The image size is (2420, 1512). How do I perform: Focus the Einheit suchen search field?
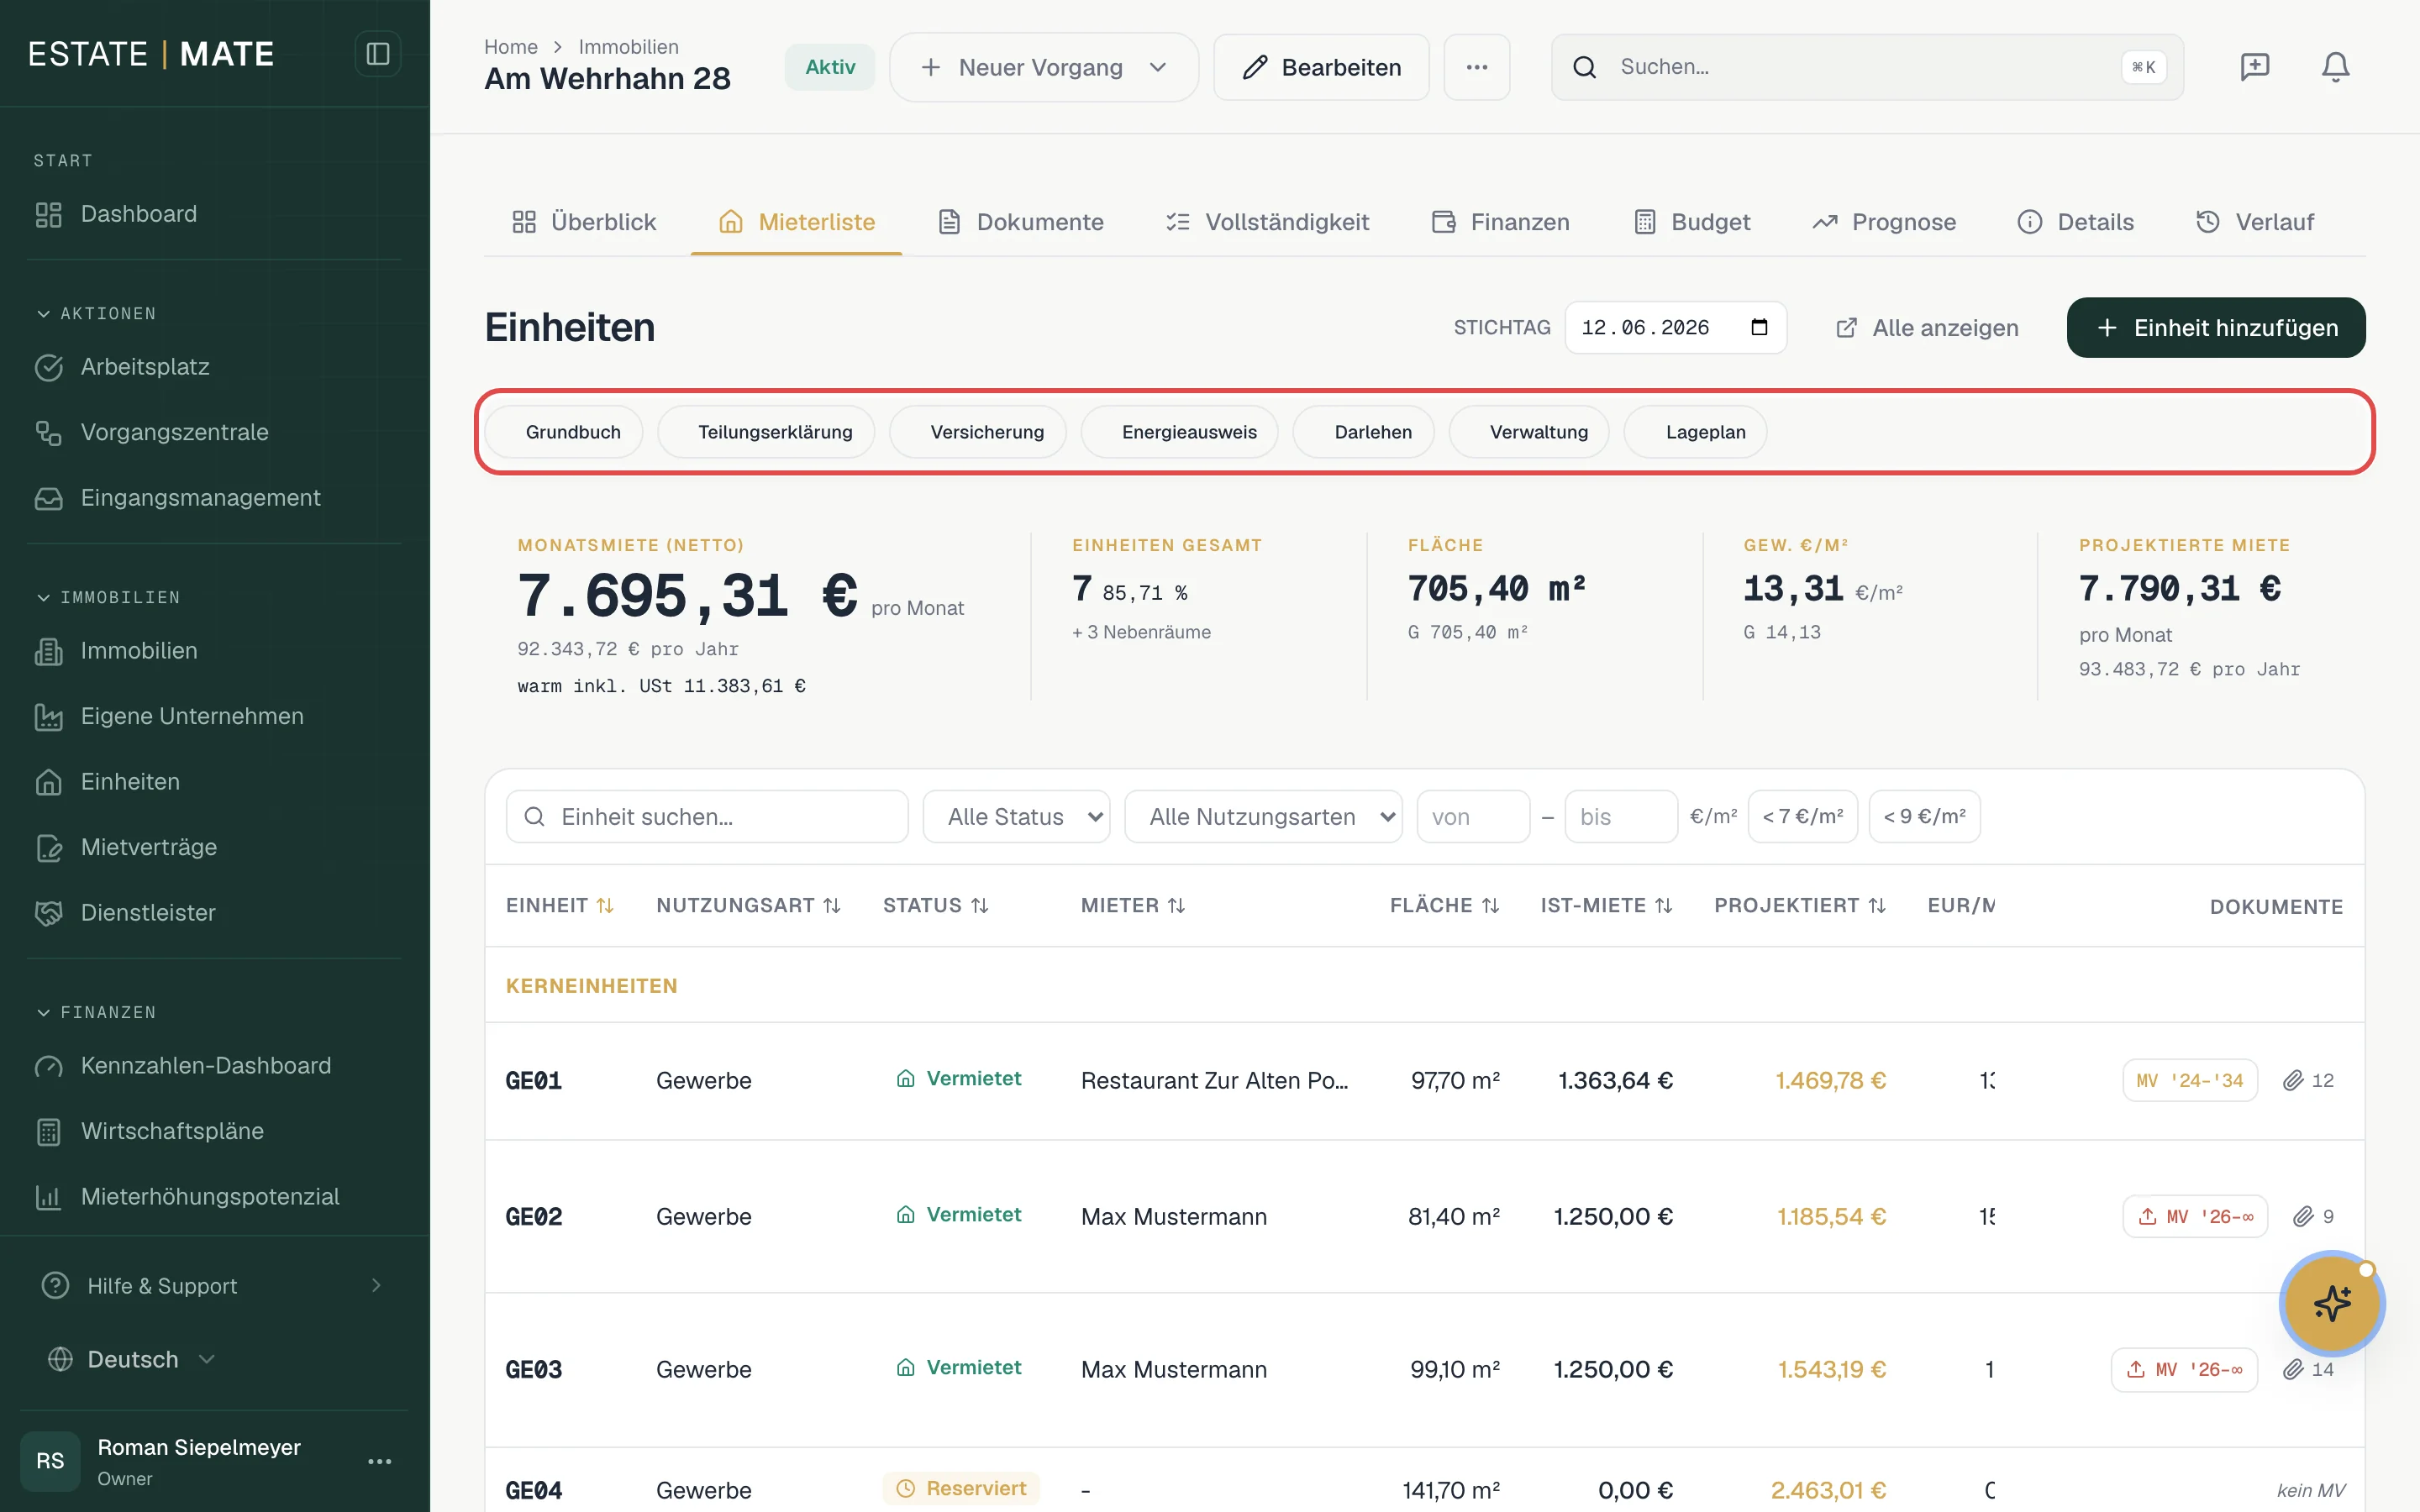[707, 817]
